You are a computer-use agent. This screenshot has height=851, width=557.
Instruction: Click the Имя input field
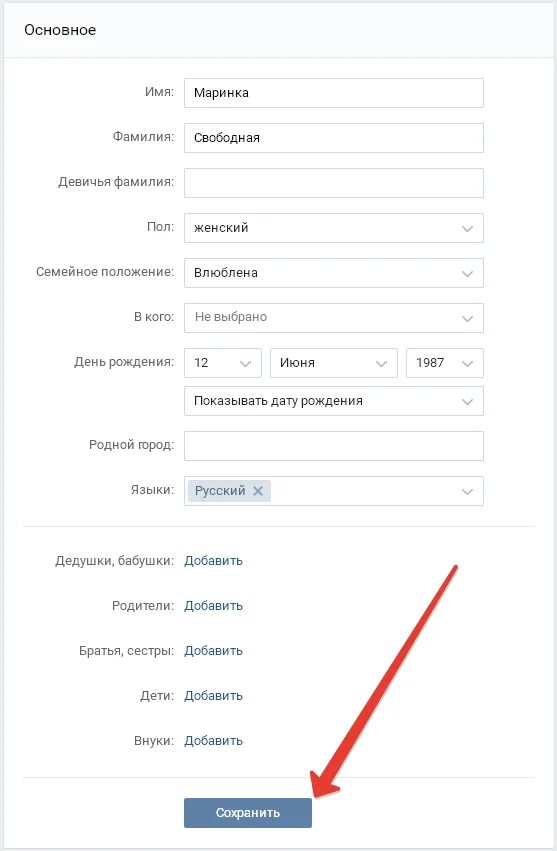pos(333,93)
